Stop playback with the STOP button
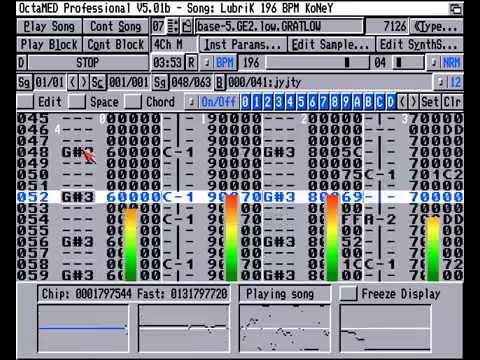480x360 pixels. click(x=88, y=62)
